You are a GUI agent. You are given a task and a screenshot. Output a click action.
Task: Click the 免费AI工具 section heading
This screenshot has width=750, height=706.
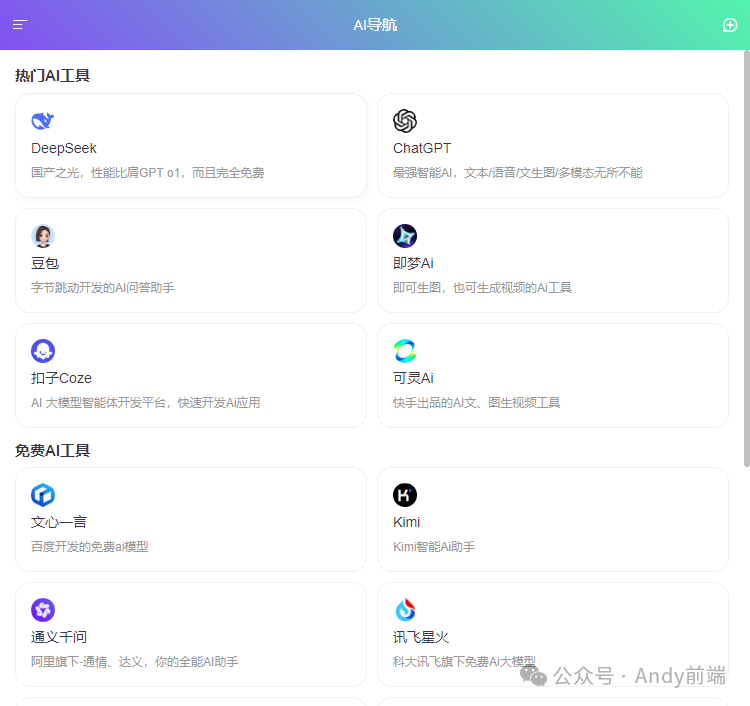point(53,451)
